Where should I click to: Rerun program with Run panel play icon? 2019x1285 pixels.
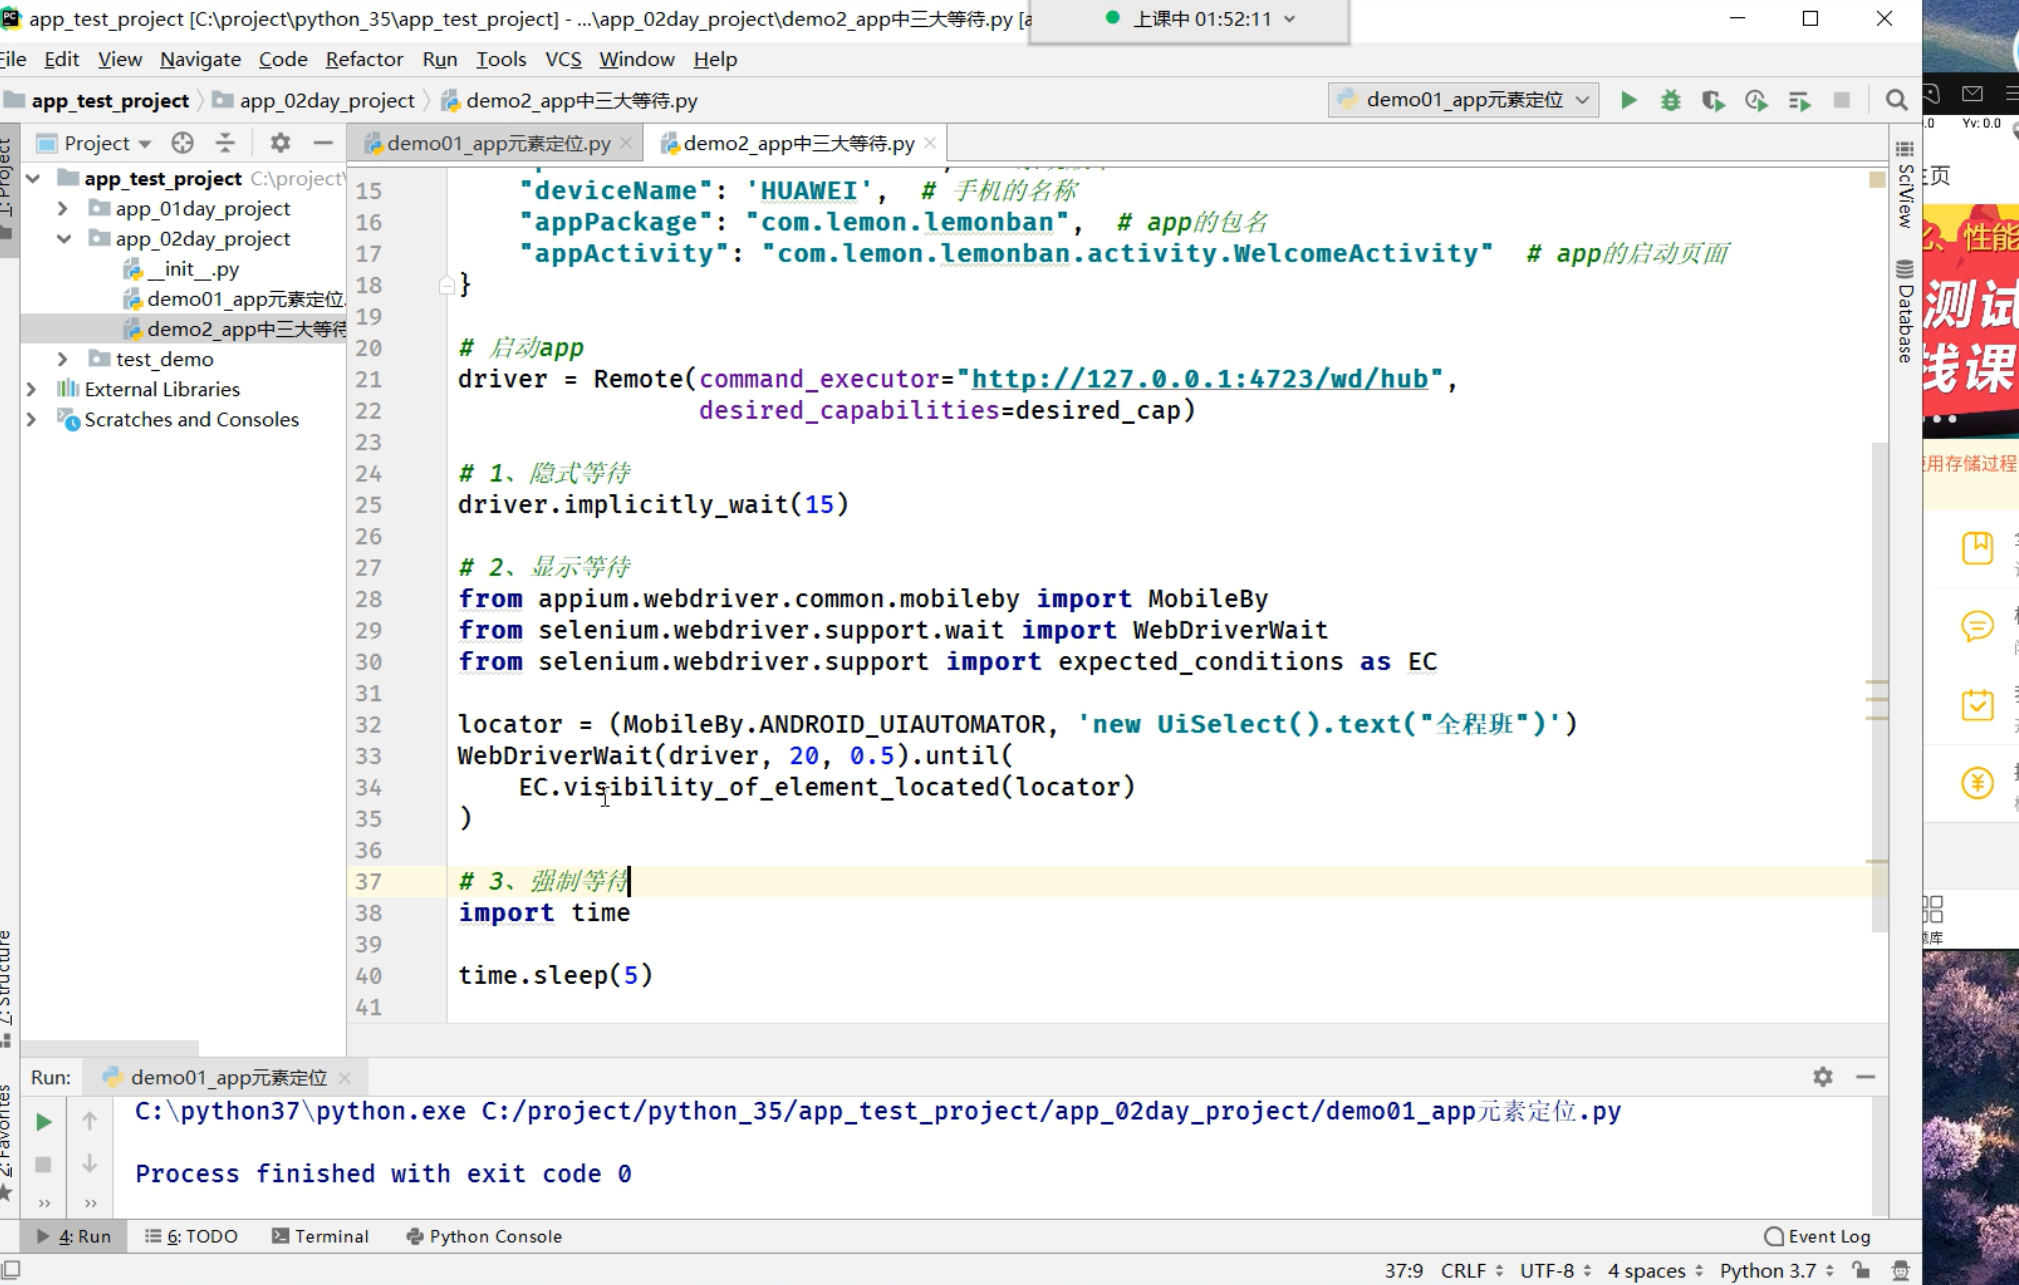43,1122
